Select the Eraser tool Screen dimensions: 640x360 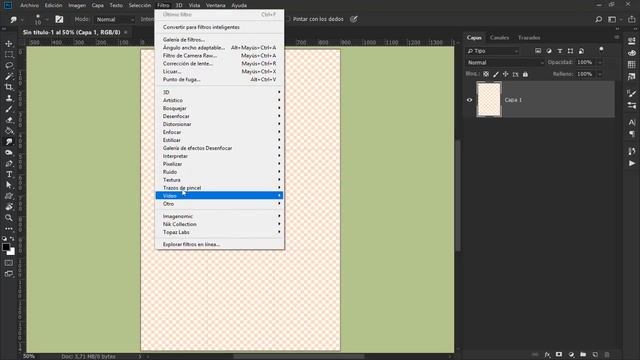[x=9, y=120]
